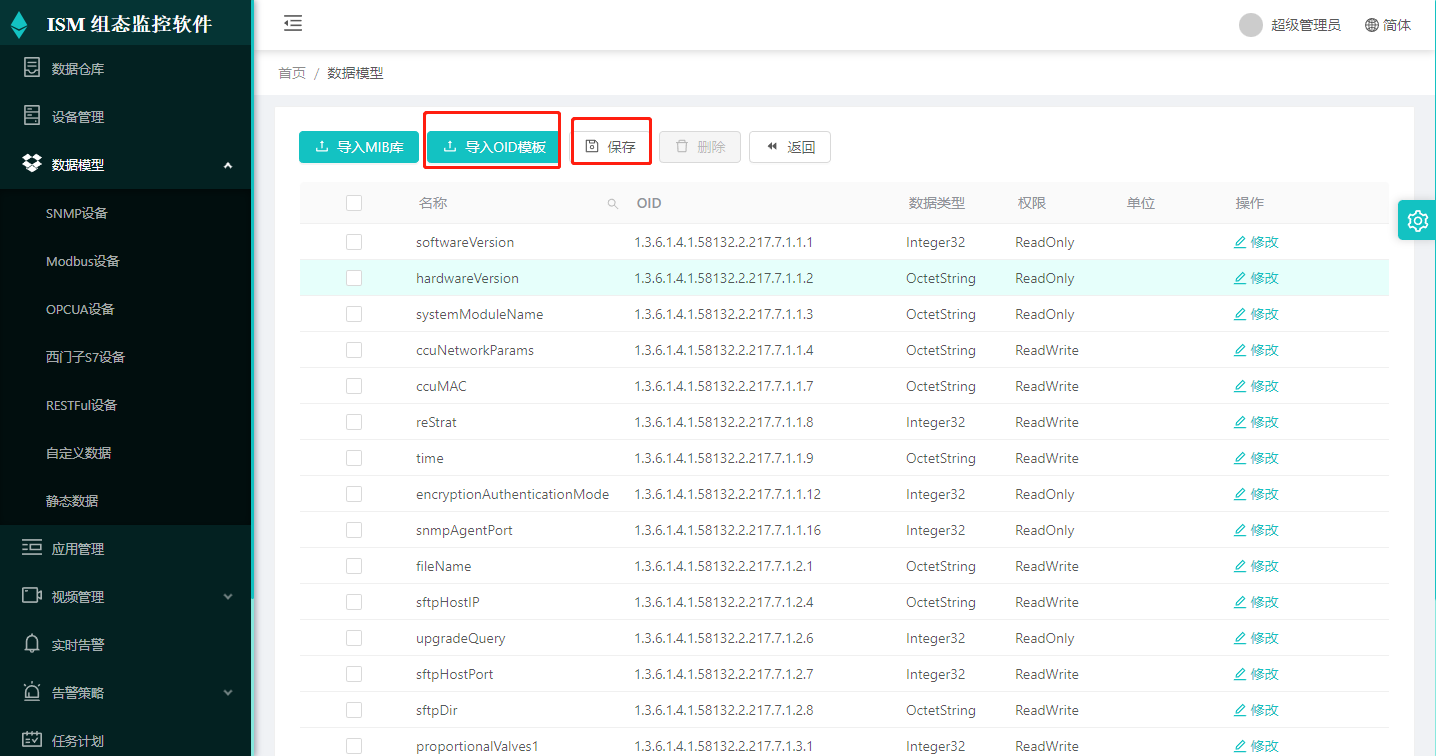1436x756 pixels.
Task: Open the Modbus设备 submenu item
Action: (x=83, y=261)
